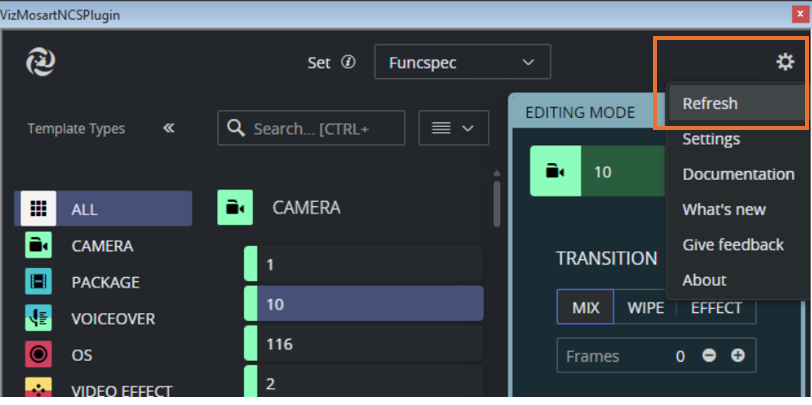Open the list view mode dropdown
The height and width of the screenshot is (405, 812).
[454, 128]
